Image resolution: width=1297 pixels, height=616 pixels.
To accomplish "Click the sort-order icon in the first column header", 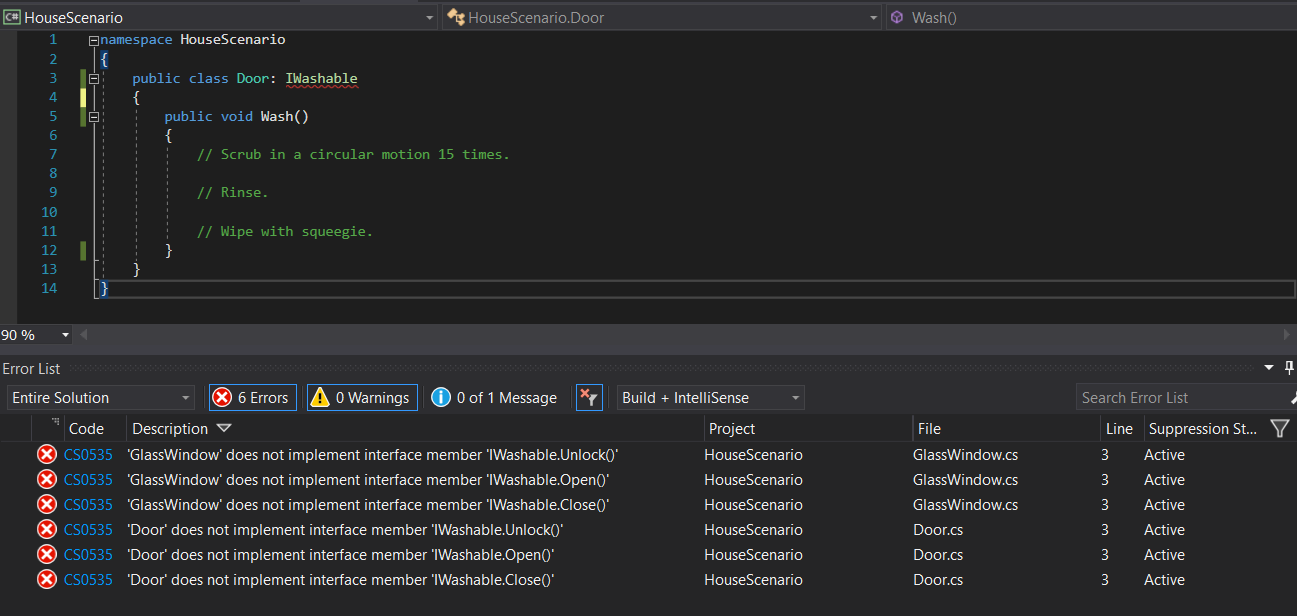I will [x=56, y=424].
